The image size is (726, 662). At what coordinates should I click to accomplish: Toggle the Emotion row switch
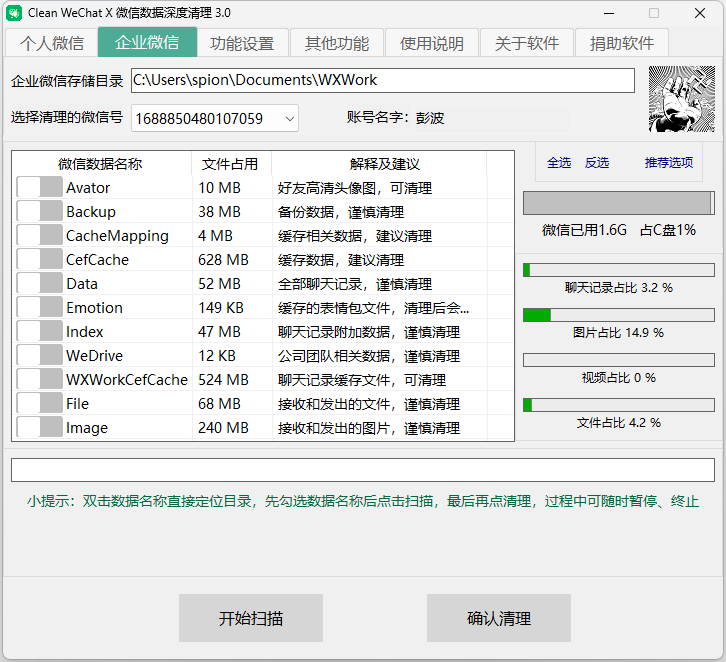[39, 308]
